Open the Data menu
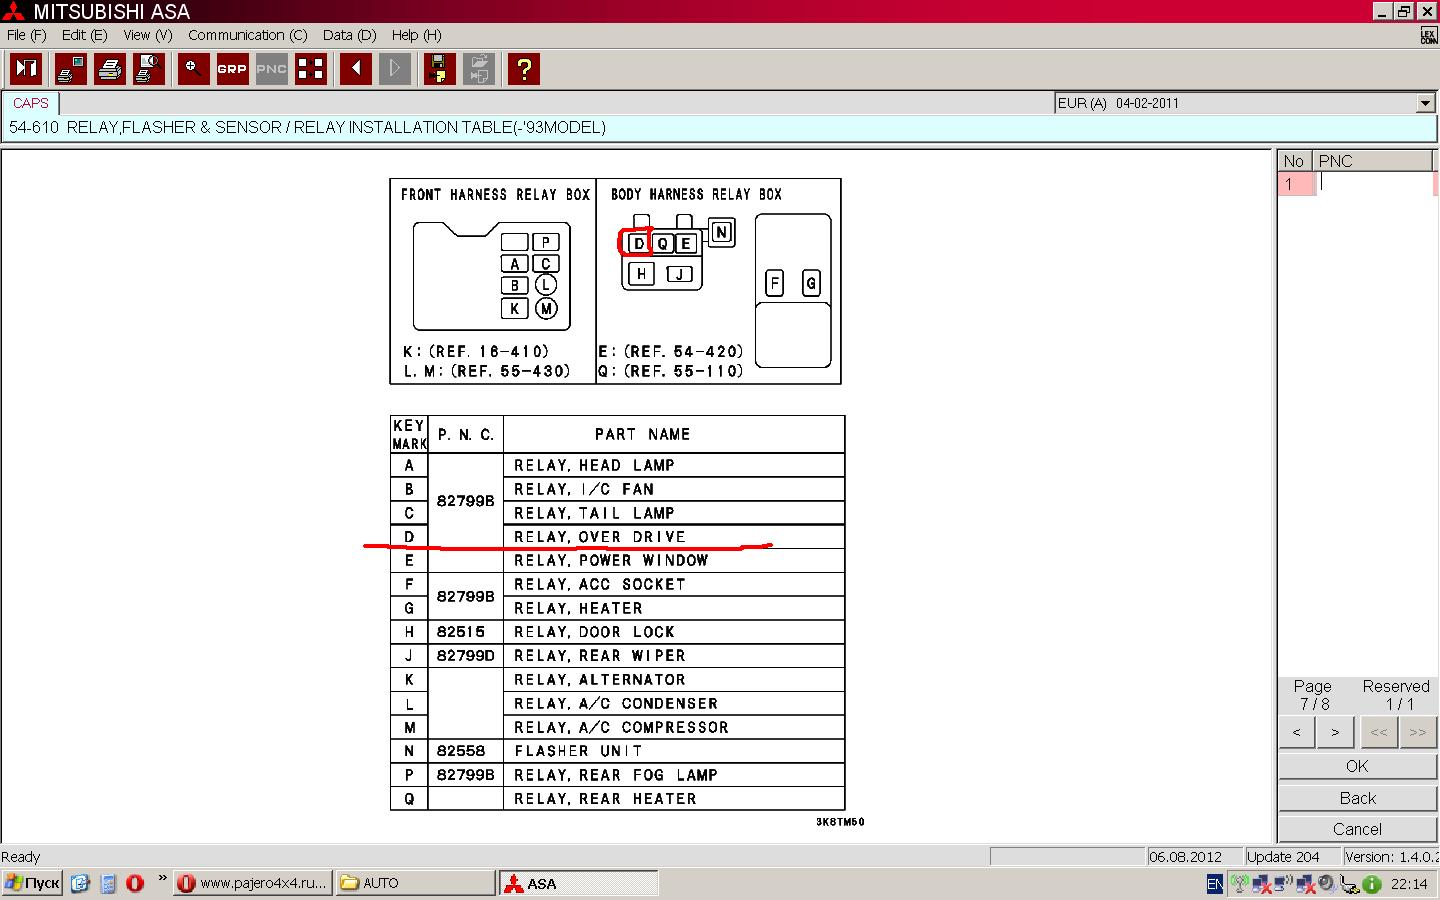The height and width of the screenshot is (900, 1440). tap(349, 35)
